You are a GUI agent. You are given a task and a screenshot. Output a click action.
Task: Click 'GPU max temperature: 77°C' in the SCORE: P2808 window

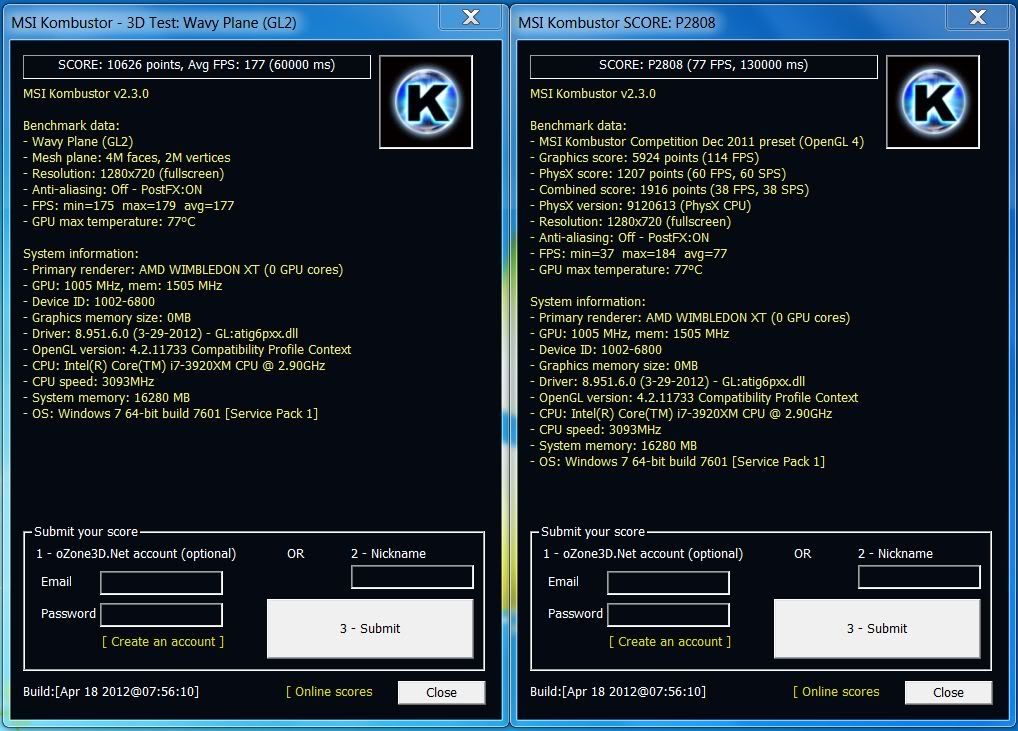pyautogui.click(x=616, y=270)
